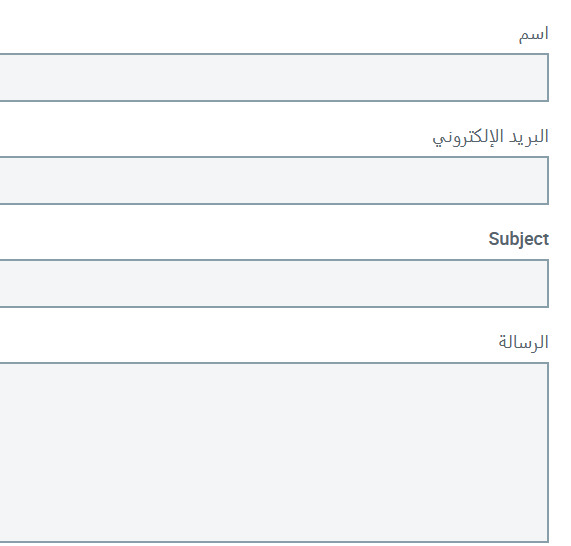Focus the input beneath the Subject heading
Viewport: 571px width, 546px height.
point(274,283)
